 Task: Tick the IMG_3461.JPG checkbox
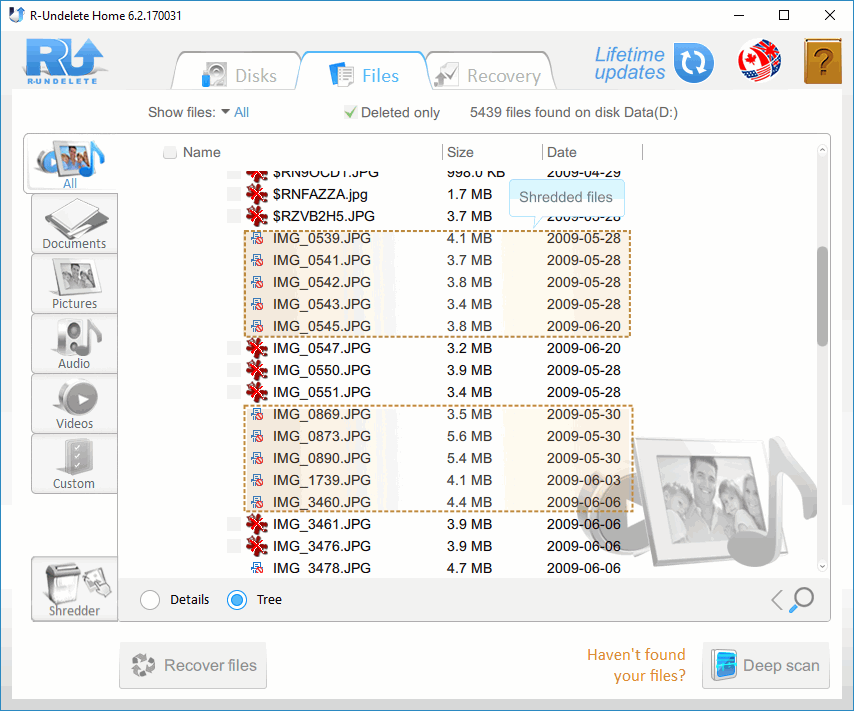(234, 524)
